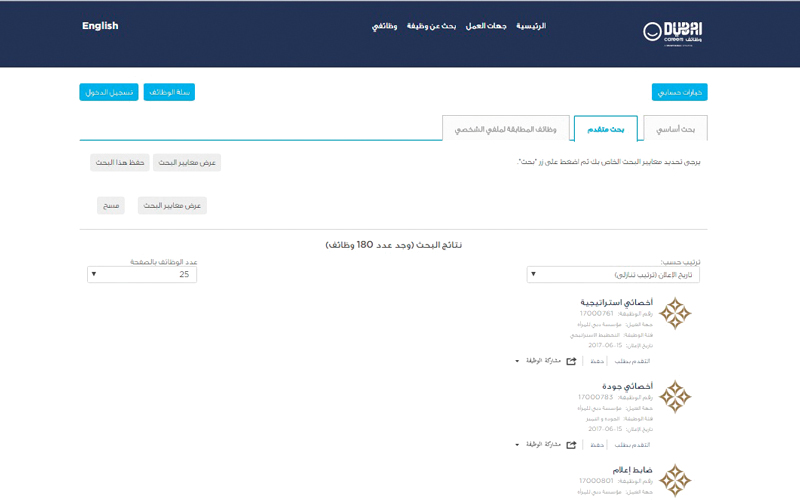This screenshot has height=500, width=800.
Task: Click employer logo beside أخصائي جودة
Action: [x=675, y=397]
